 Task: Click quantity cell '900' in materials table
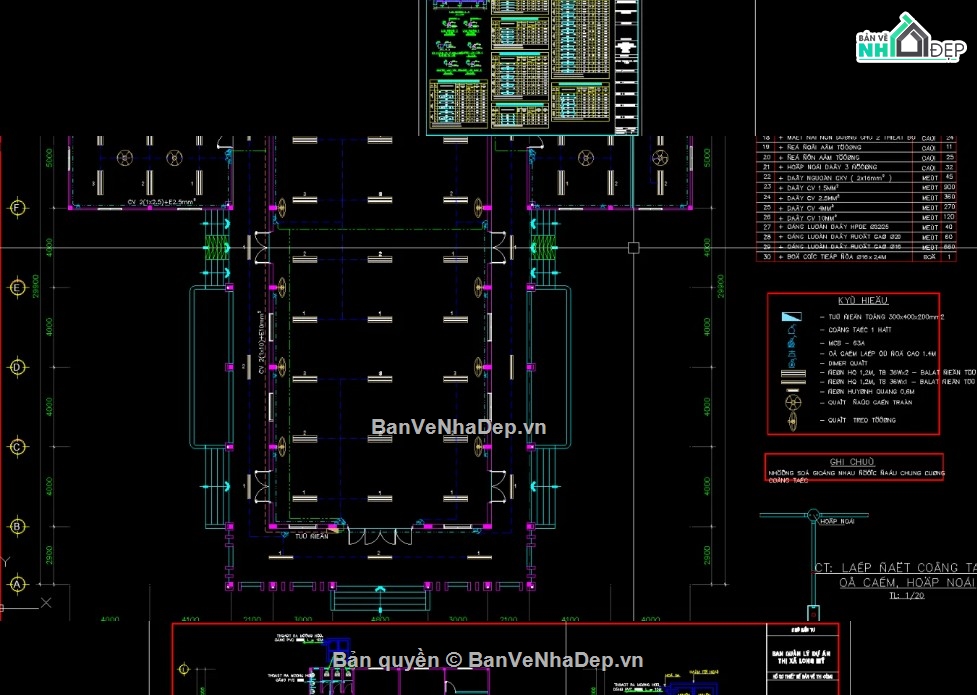pos(950,187)
